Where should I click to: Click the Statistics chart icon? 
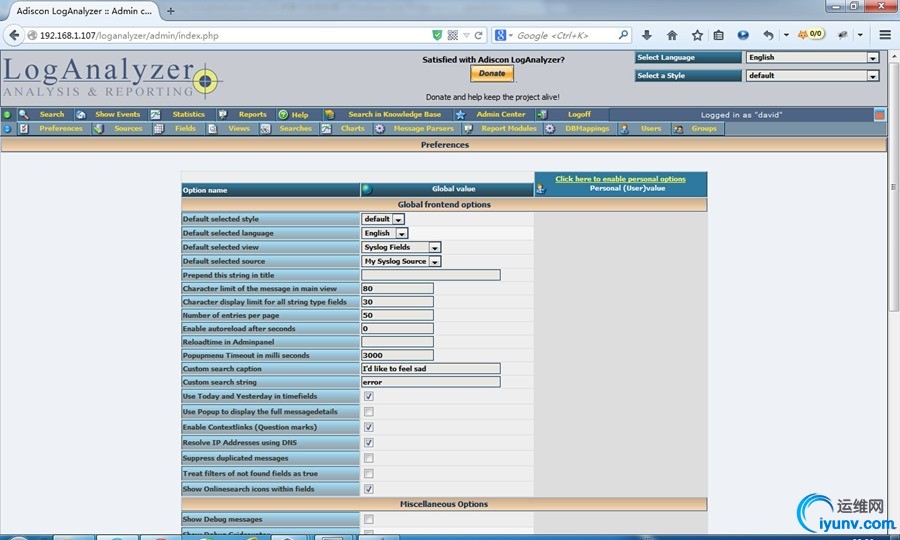pos(156,115)
